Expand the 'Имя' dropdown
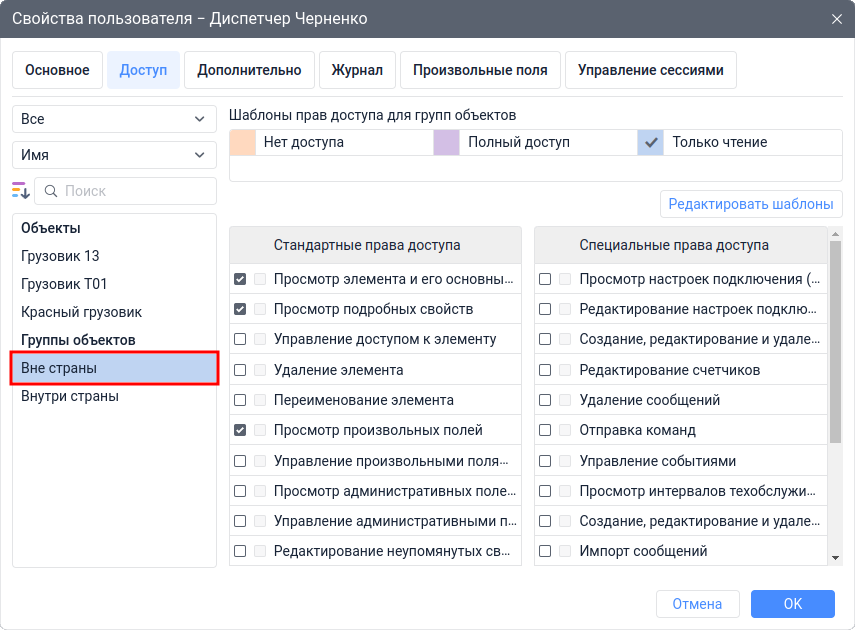Screen dimensions: 855x630 pos(114,155)
